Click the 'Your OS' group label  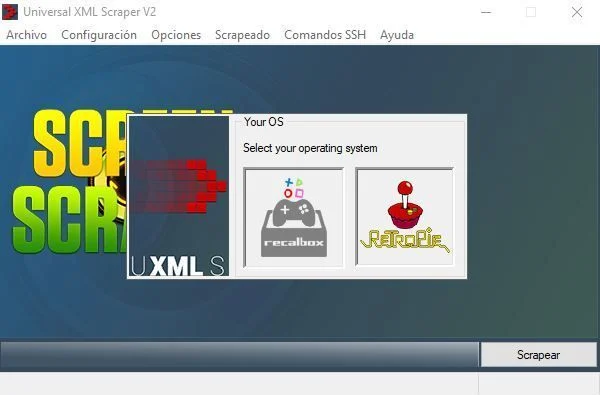(264, 122)
